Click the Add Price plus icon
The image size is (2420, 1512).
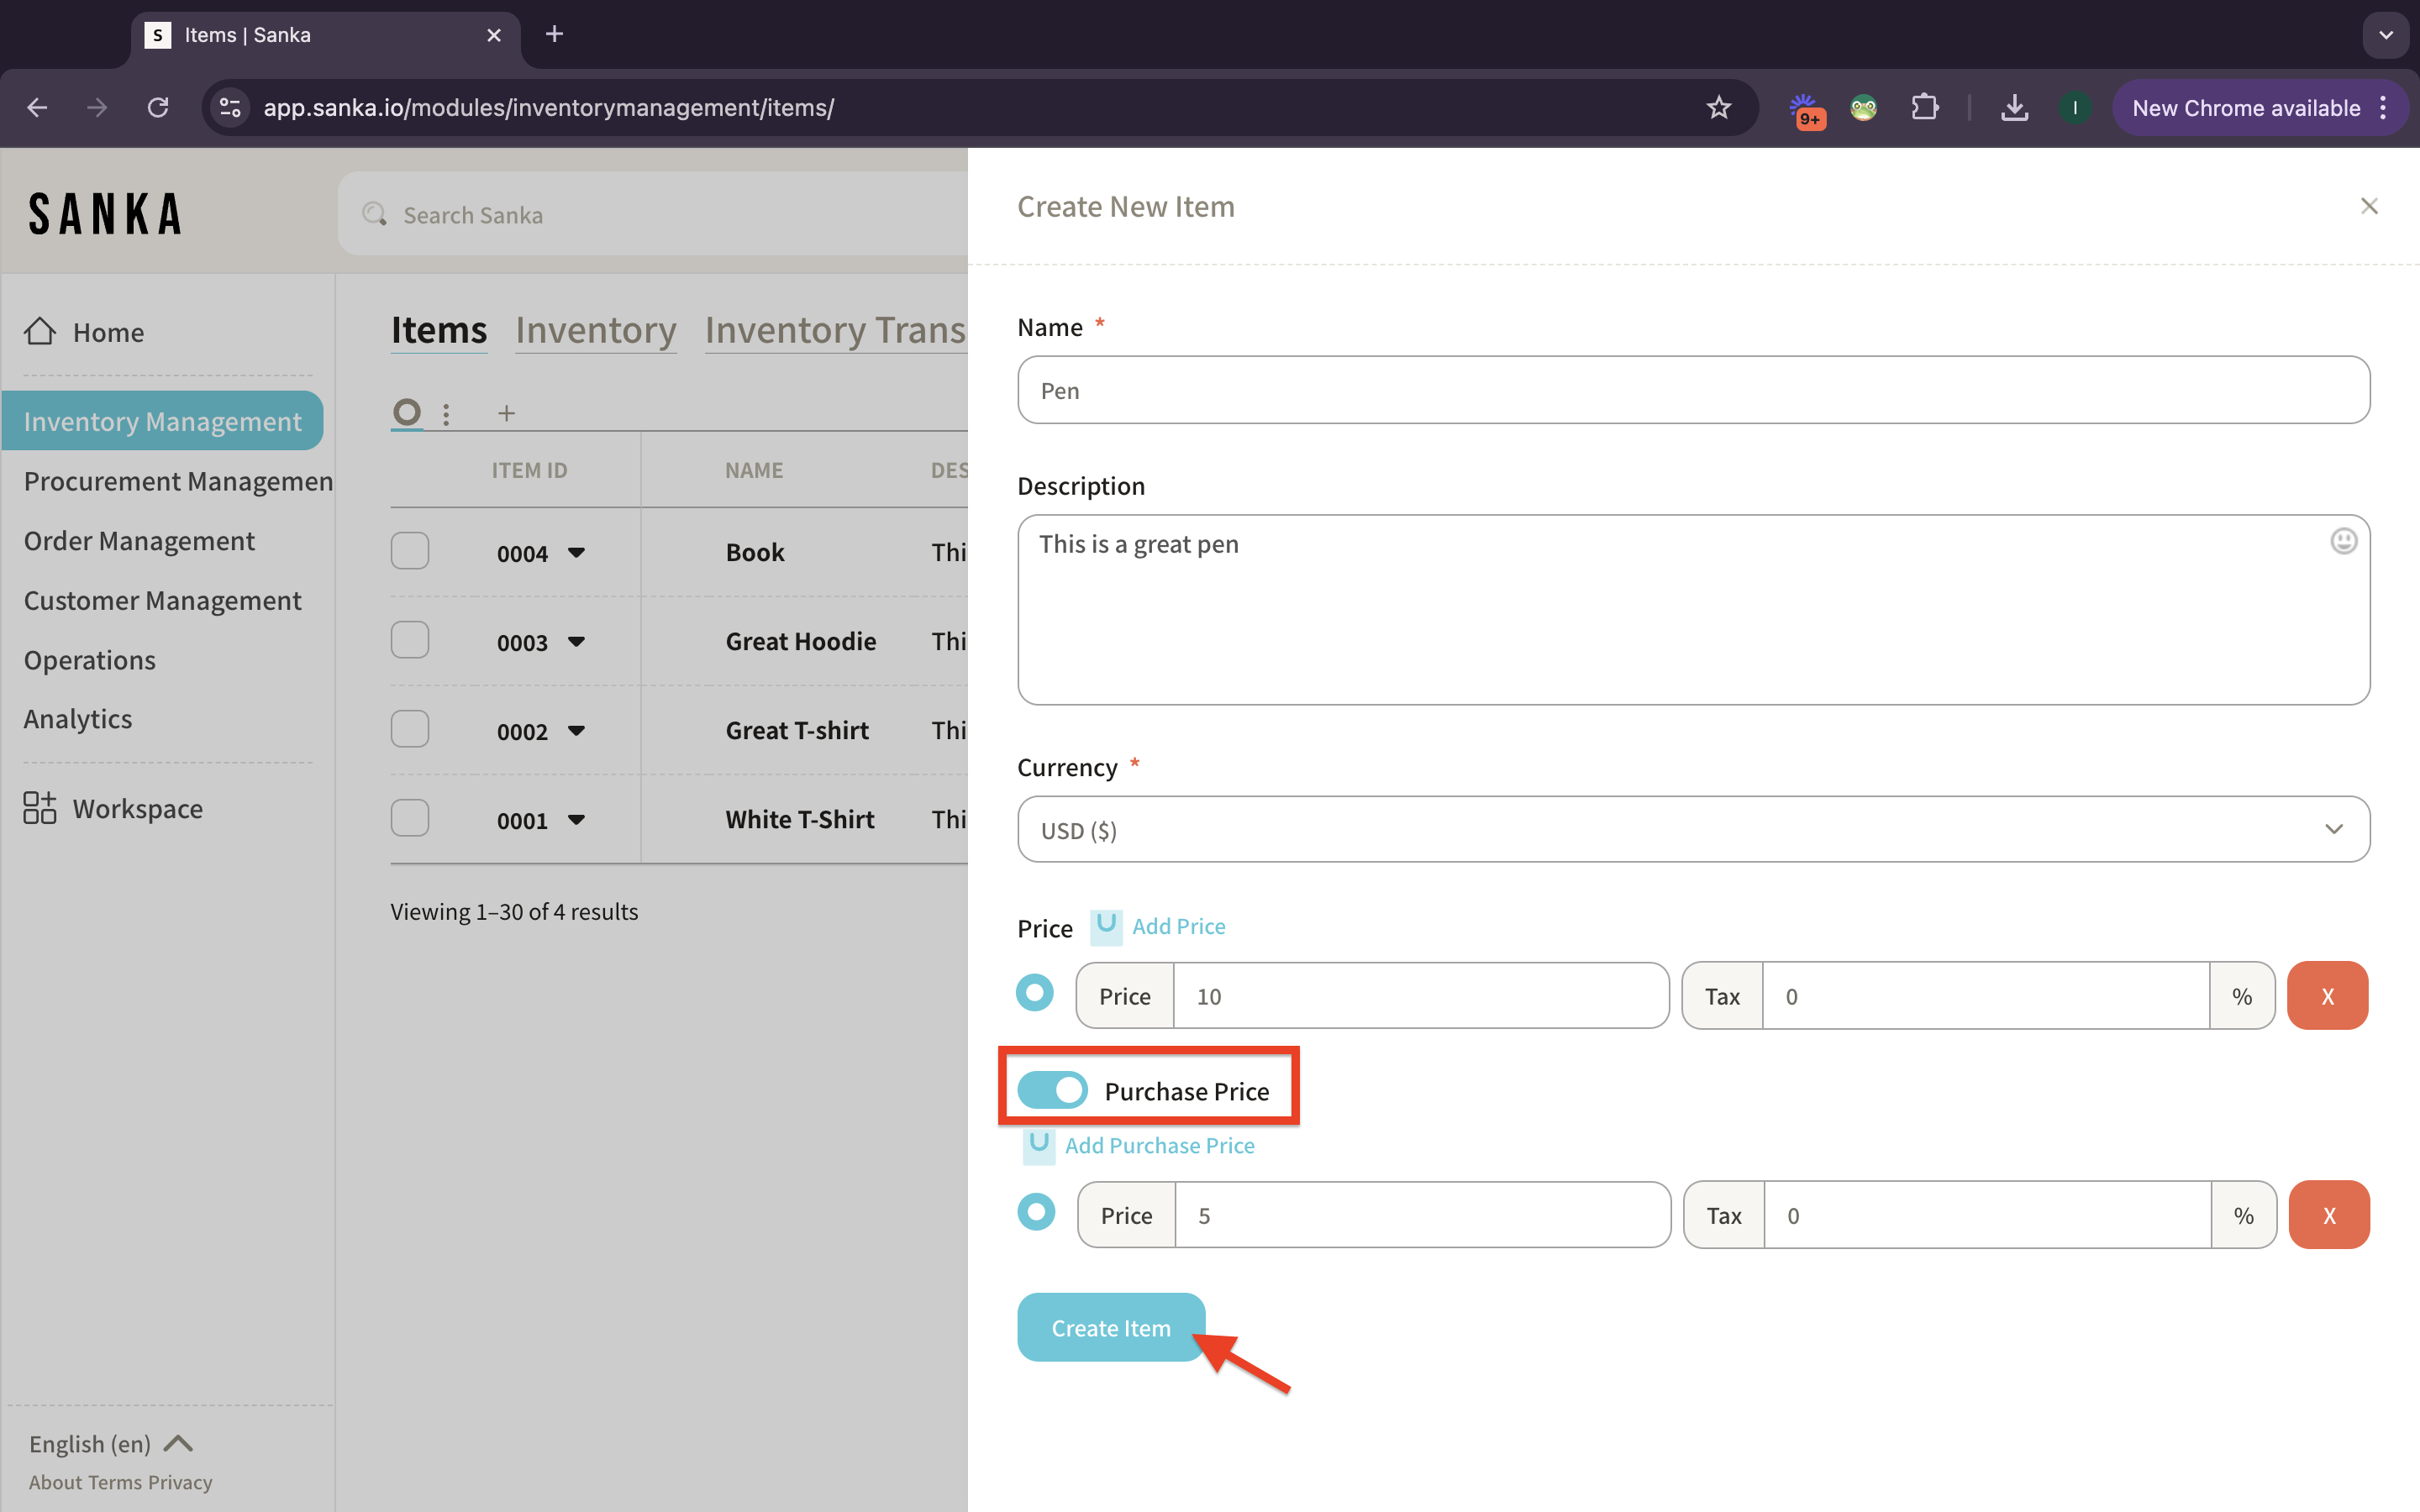click(x=1106, y=926)
